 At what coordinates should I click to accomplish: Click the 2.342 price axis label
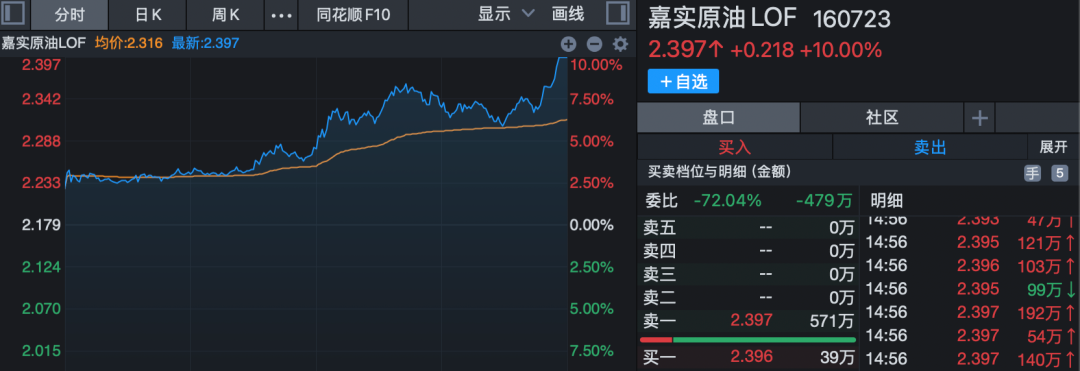[42, 99]
